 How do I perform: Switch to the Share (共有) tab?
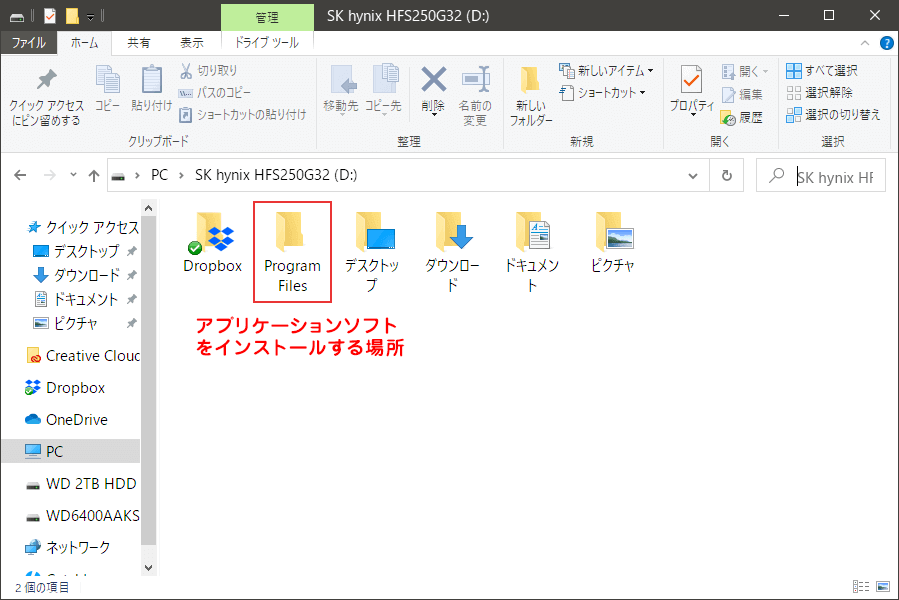pyautogui.click(x=138, y=43)
